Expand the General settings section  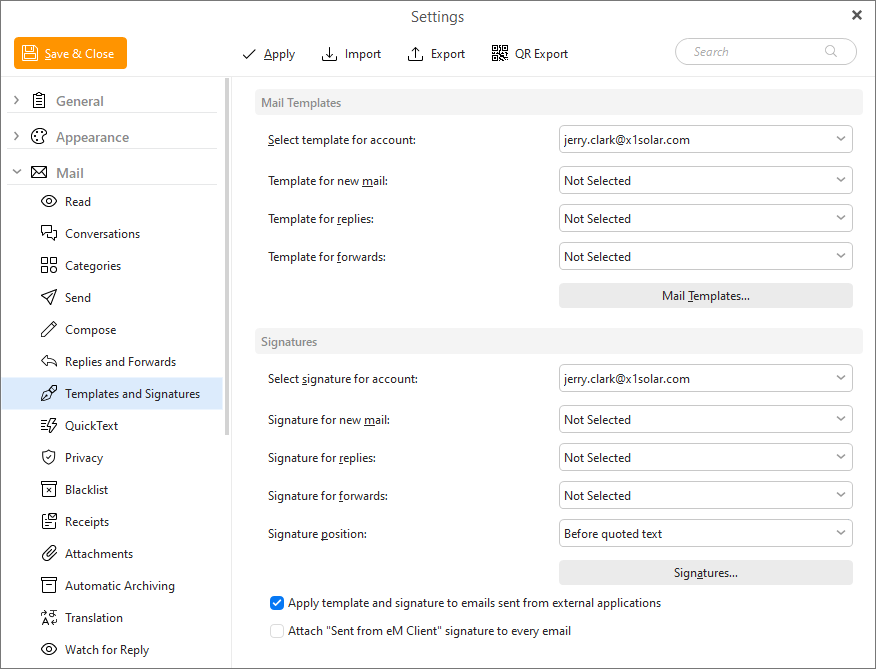pyautogui.click(x=16, y=101)
